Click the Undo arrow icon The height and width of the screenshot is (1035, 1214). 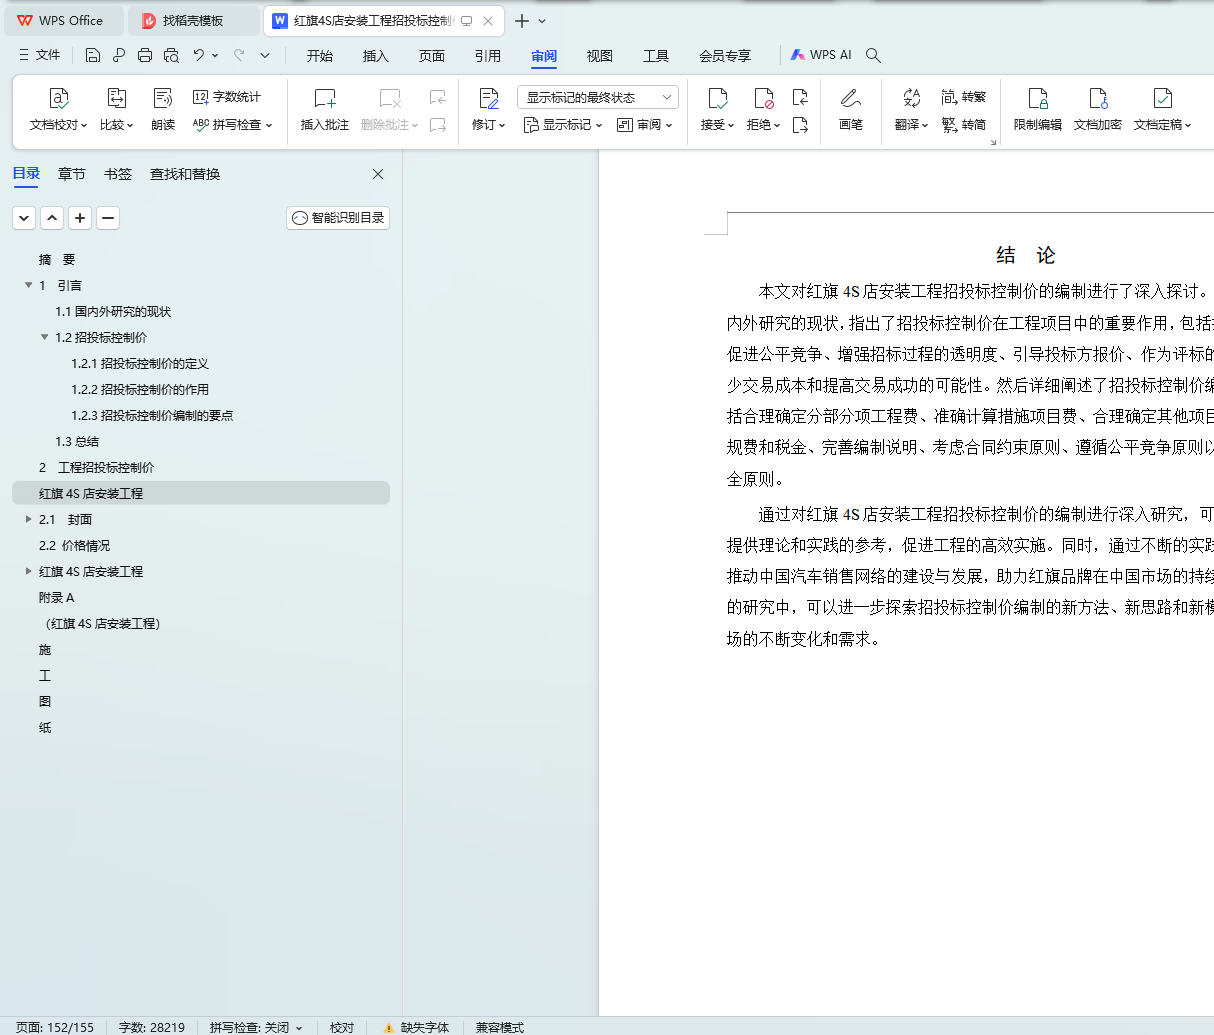(199, 55)
